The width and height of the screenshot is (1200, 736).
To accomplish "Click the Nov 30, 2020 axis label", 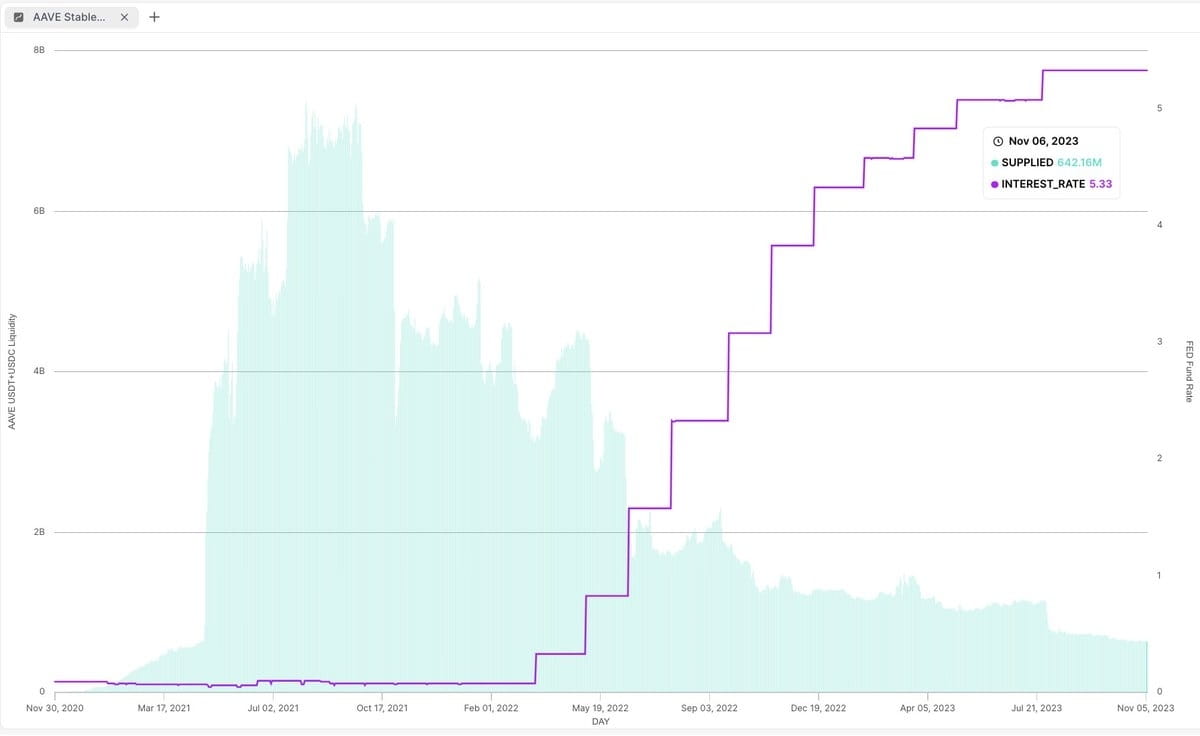I will [x=55, y=708].
